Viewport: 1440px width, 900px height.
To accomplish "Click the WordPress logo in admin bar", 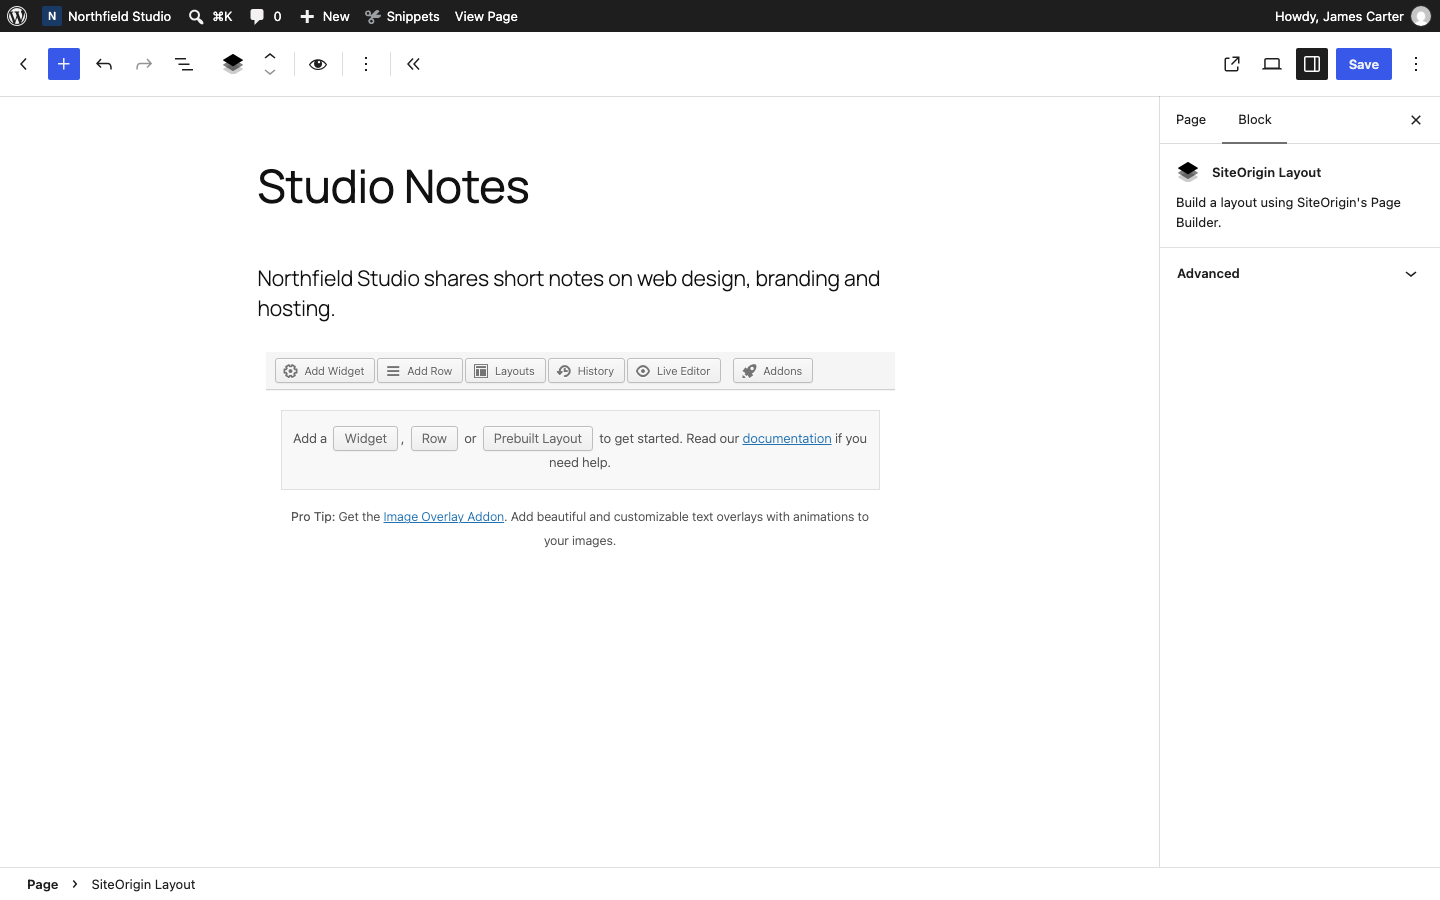I will click(x=17, y=16).
